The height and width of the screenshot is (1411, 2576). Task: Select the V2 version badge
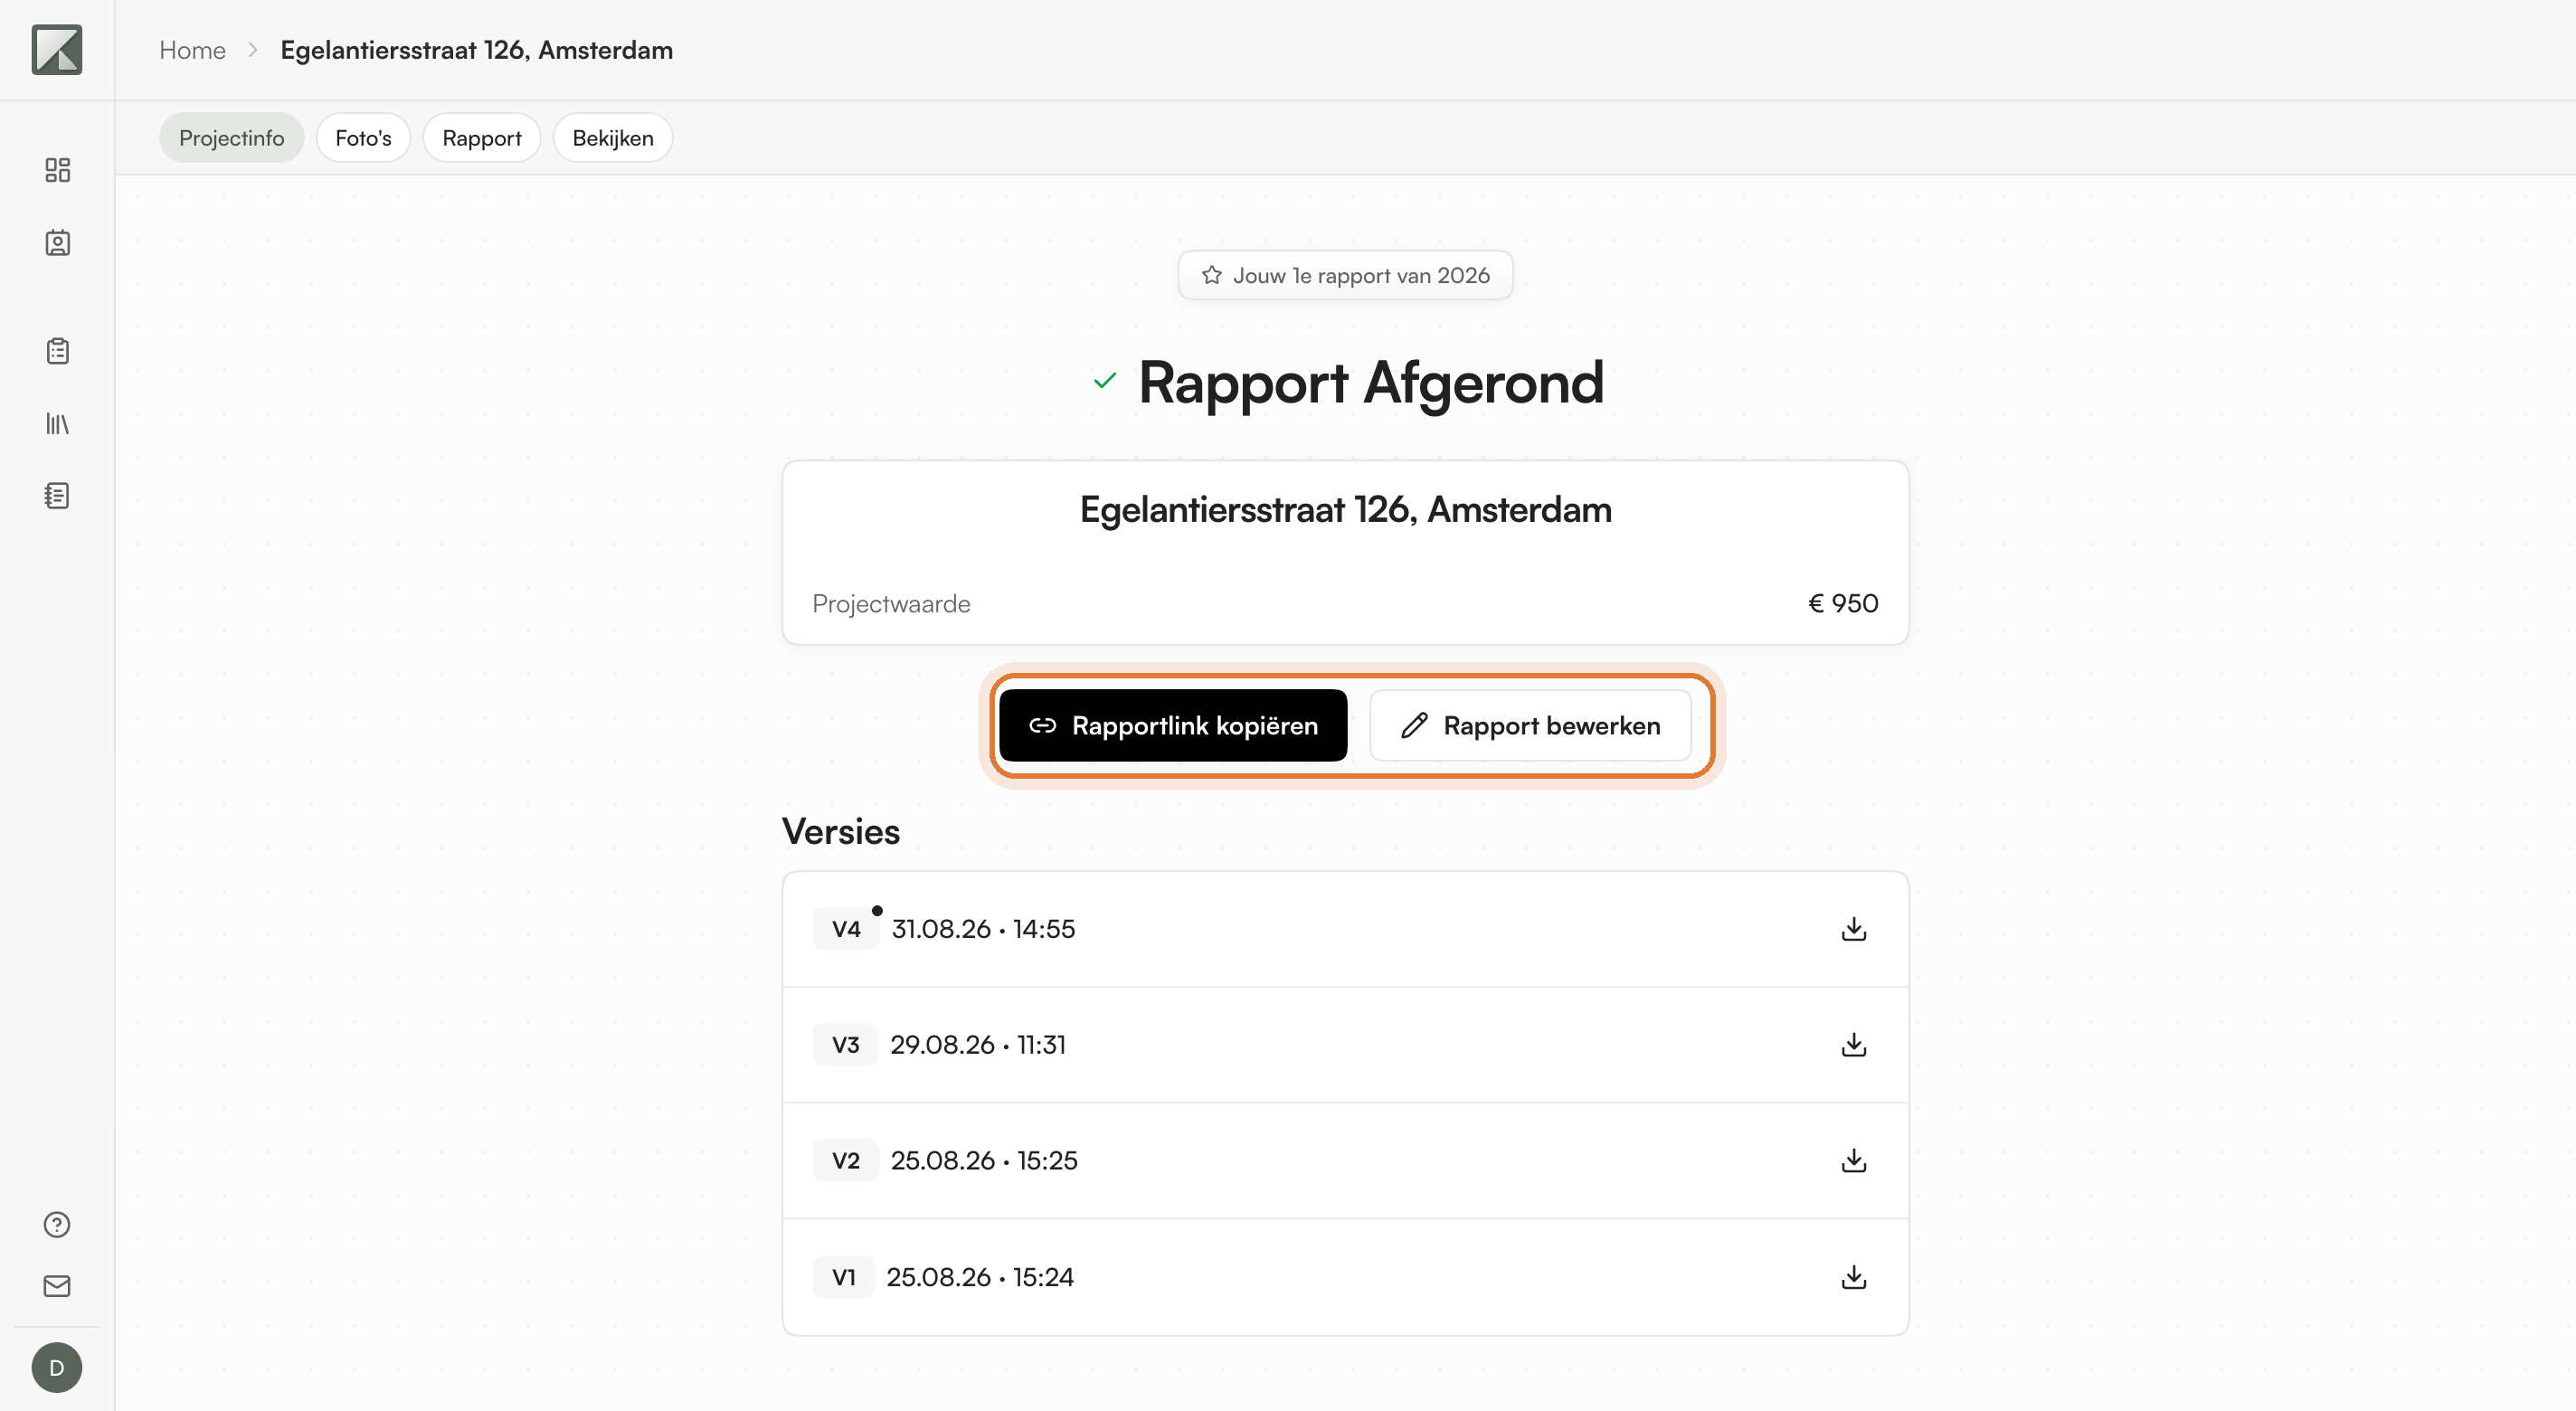click(846, 1161)
